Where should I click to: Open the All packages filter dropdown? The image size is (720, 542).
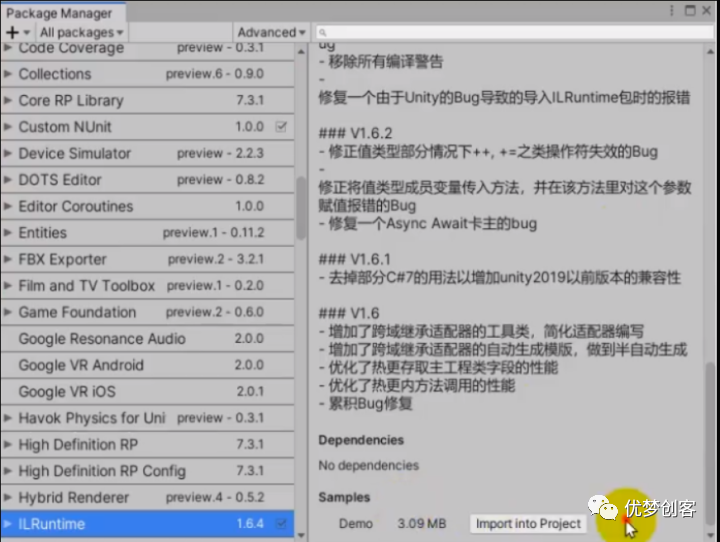(x=81, y=33)
